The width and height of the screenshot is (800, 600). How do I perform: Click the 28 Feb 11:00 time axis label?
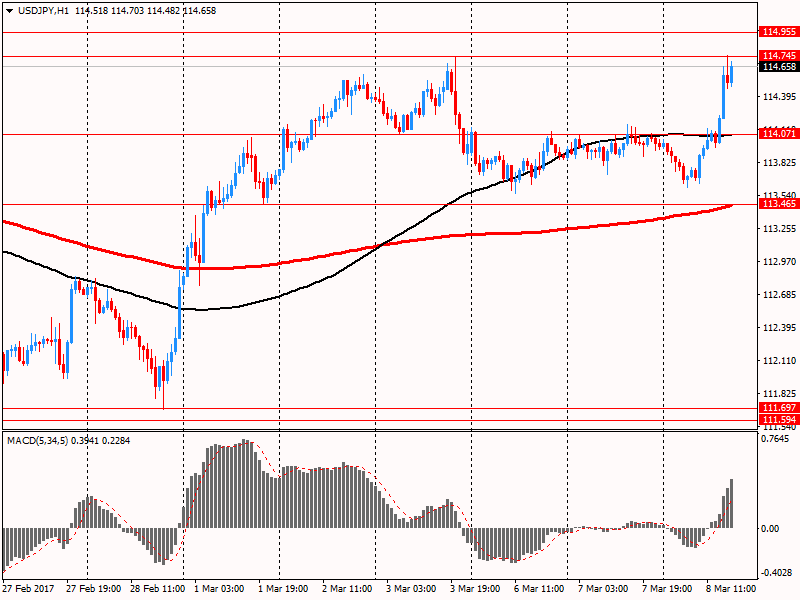click(x=157, y=588)
